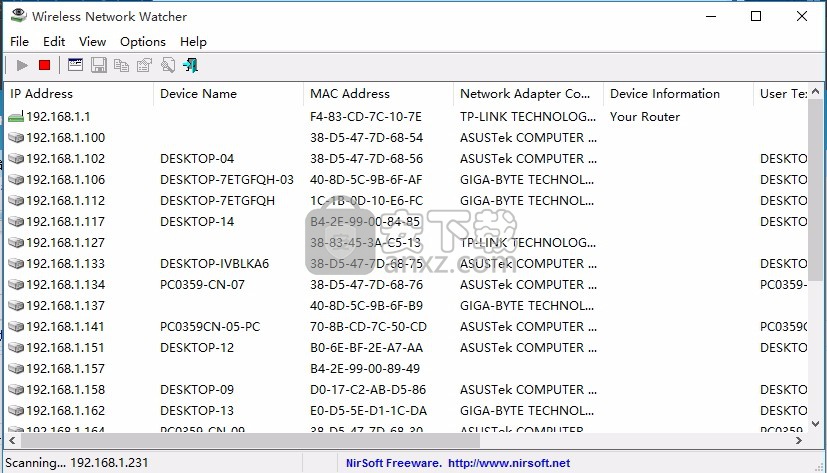The width and height of the screenshot is (827, 473).
Task: Sort by the Device Name column header
Action: (228, 93)
